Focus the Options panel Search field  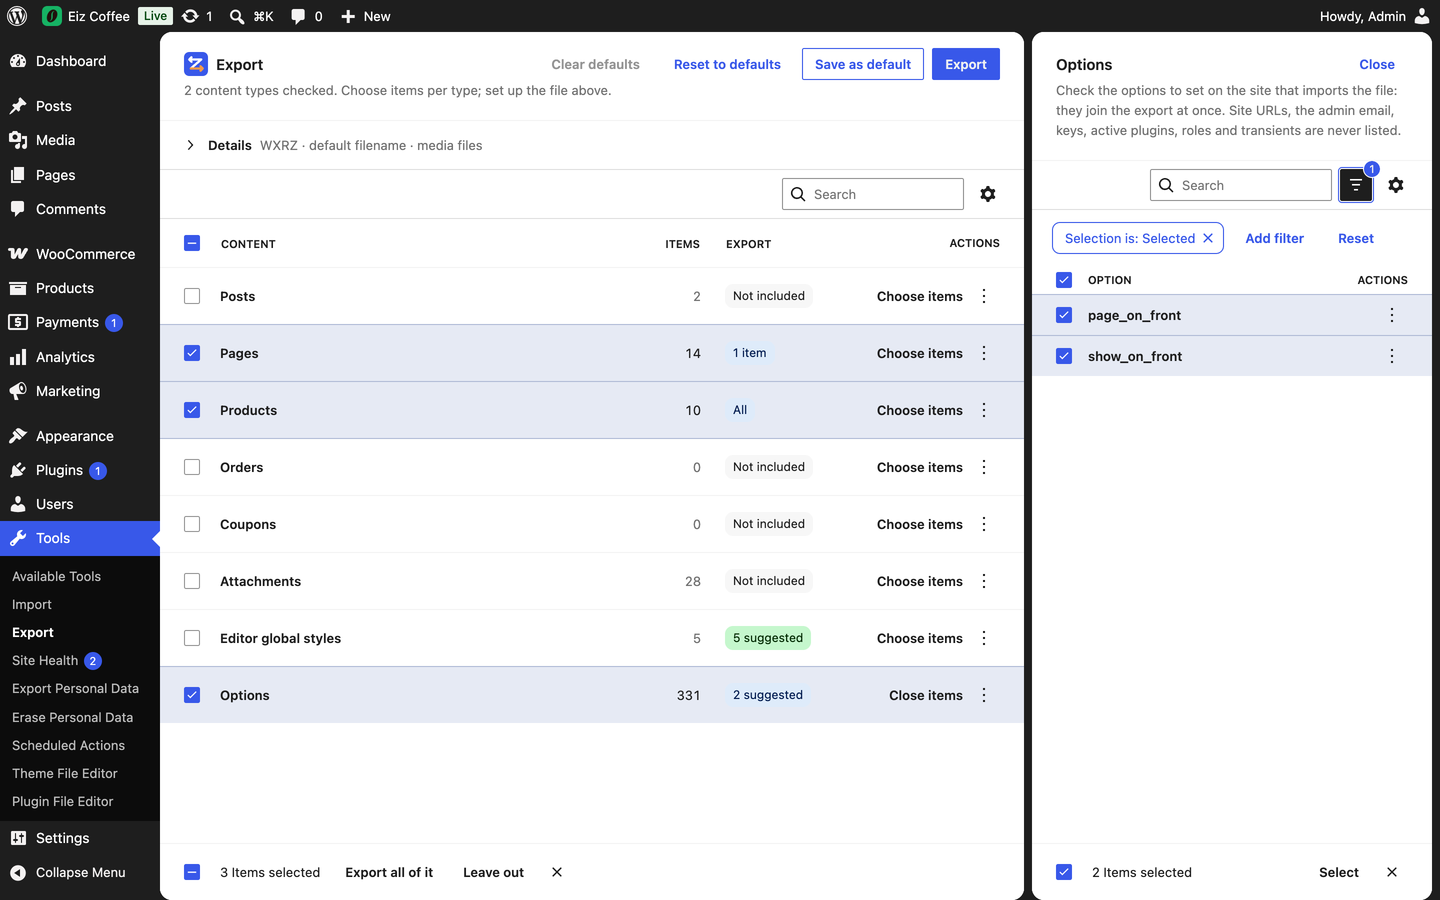[x=1241, y=185]
